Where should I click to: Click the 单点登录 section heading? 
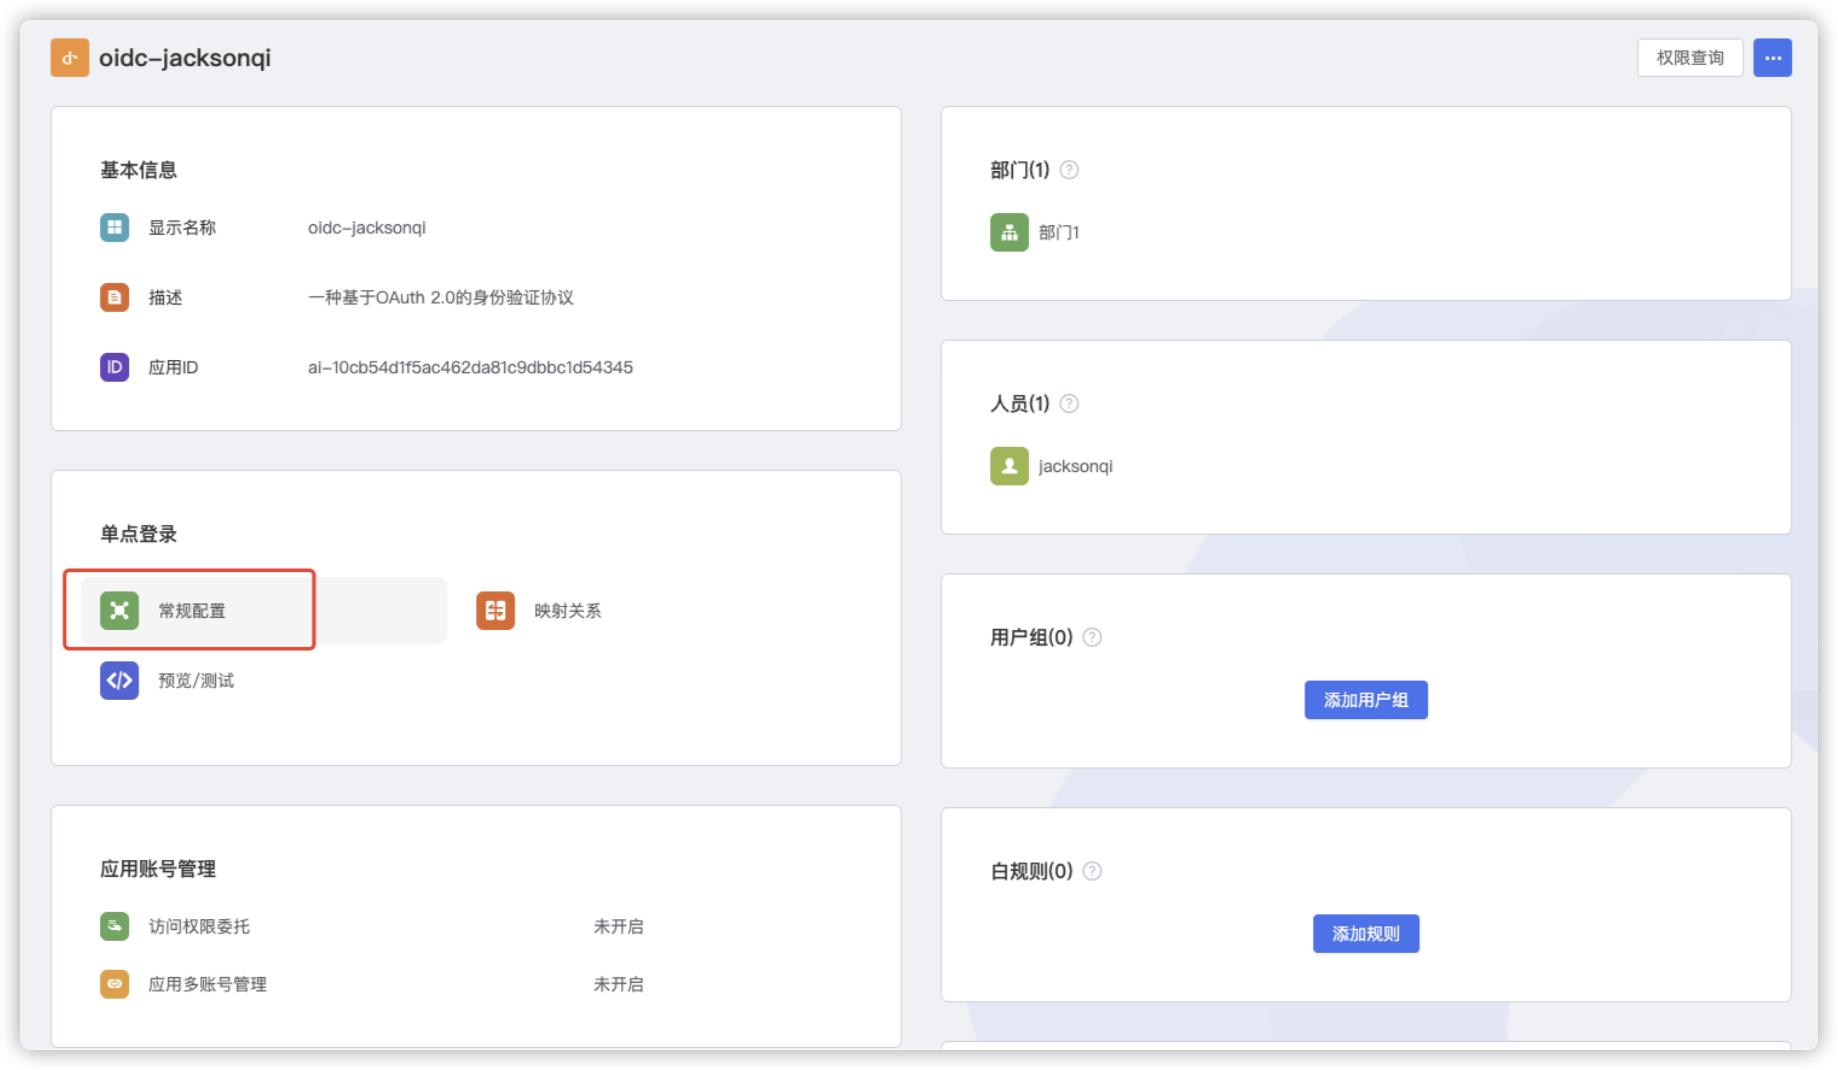(138, 534)
